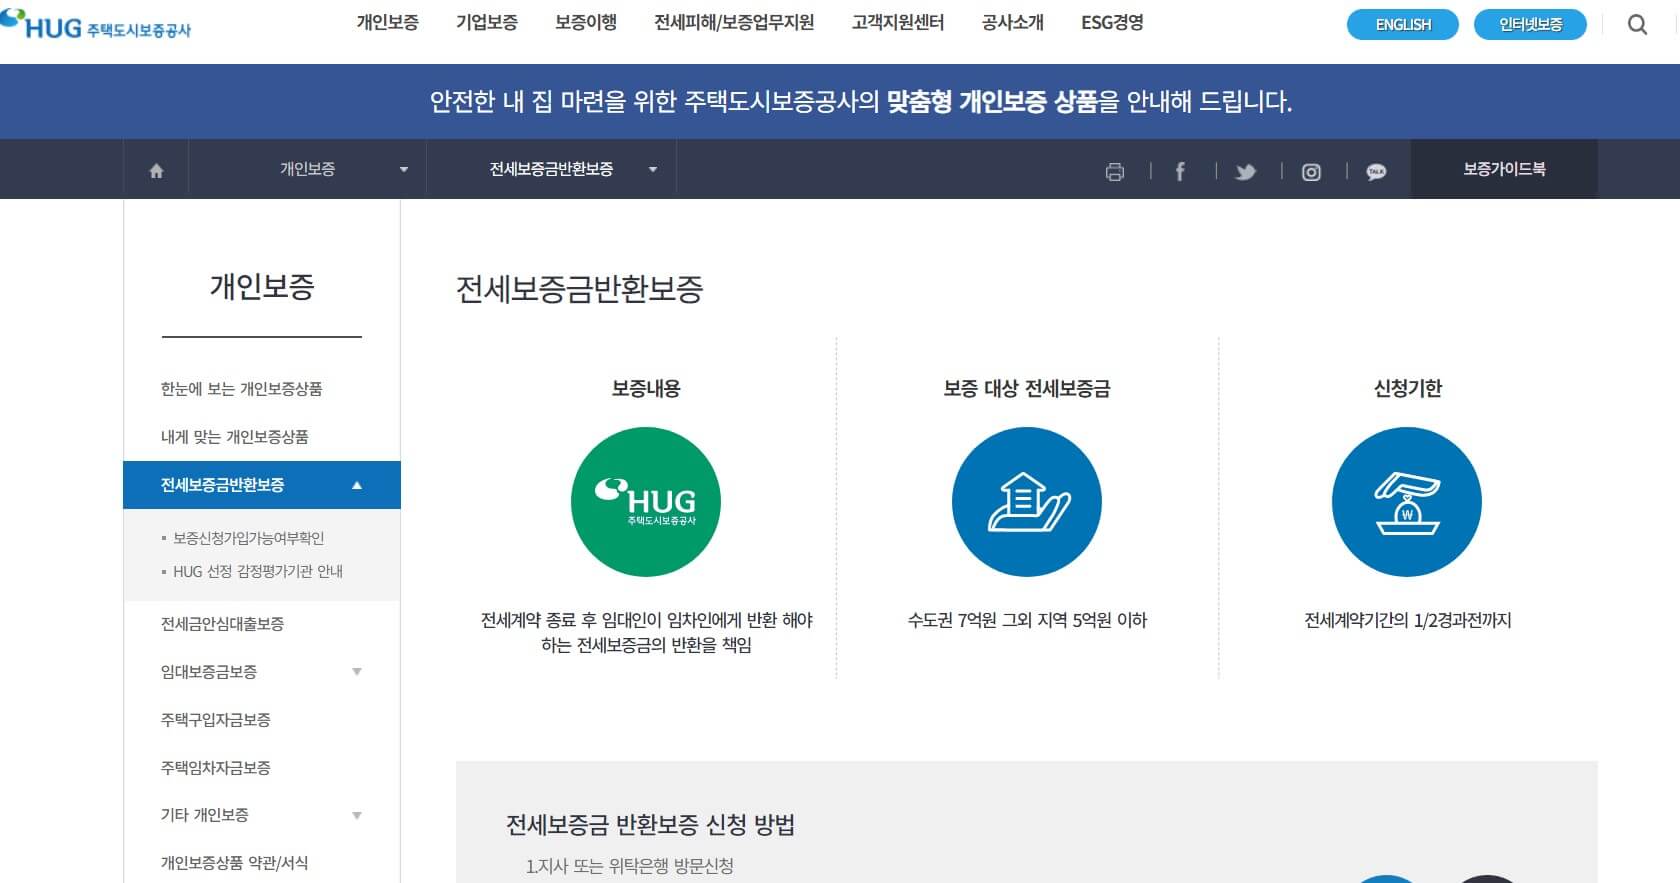Image resolution: width=1680 pixels, height=883 pixels.
Task: Click the 신청기한 column heading
Action: tap(1408, 389)
